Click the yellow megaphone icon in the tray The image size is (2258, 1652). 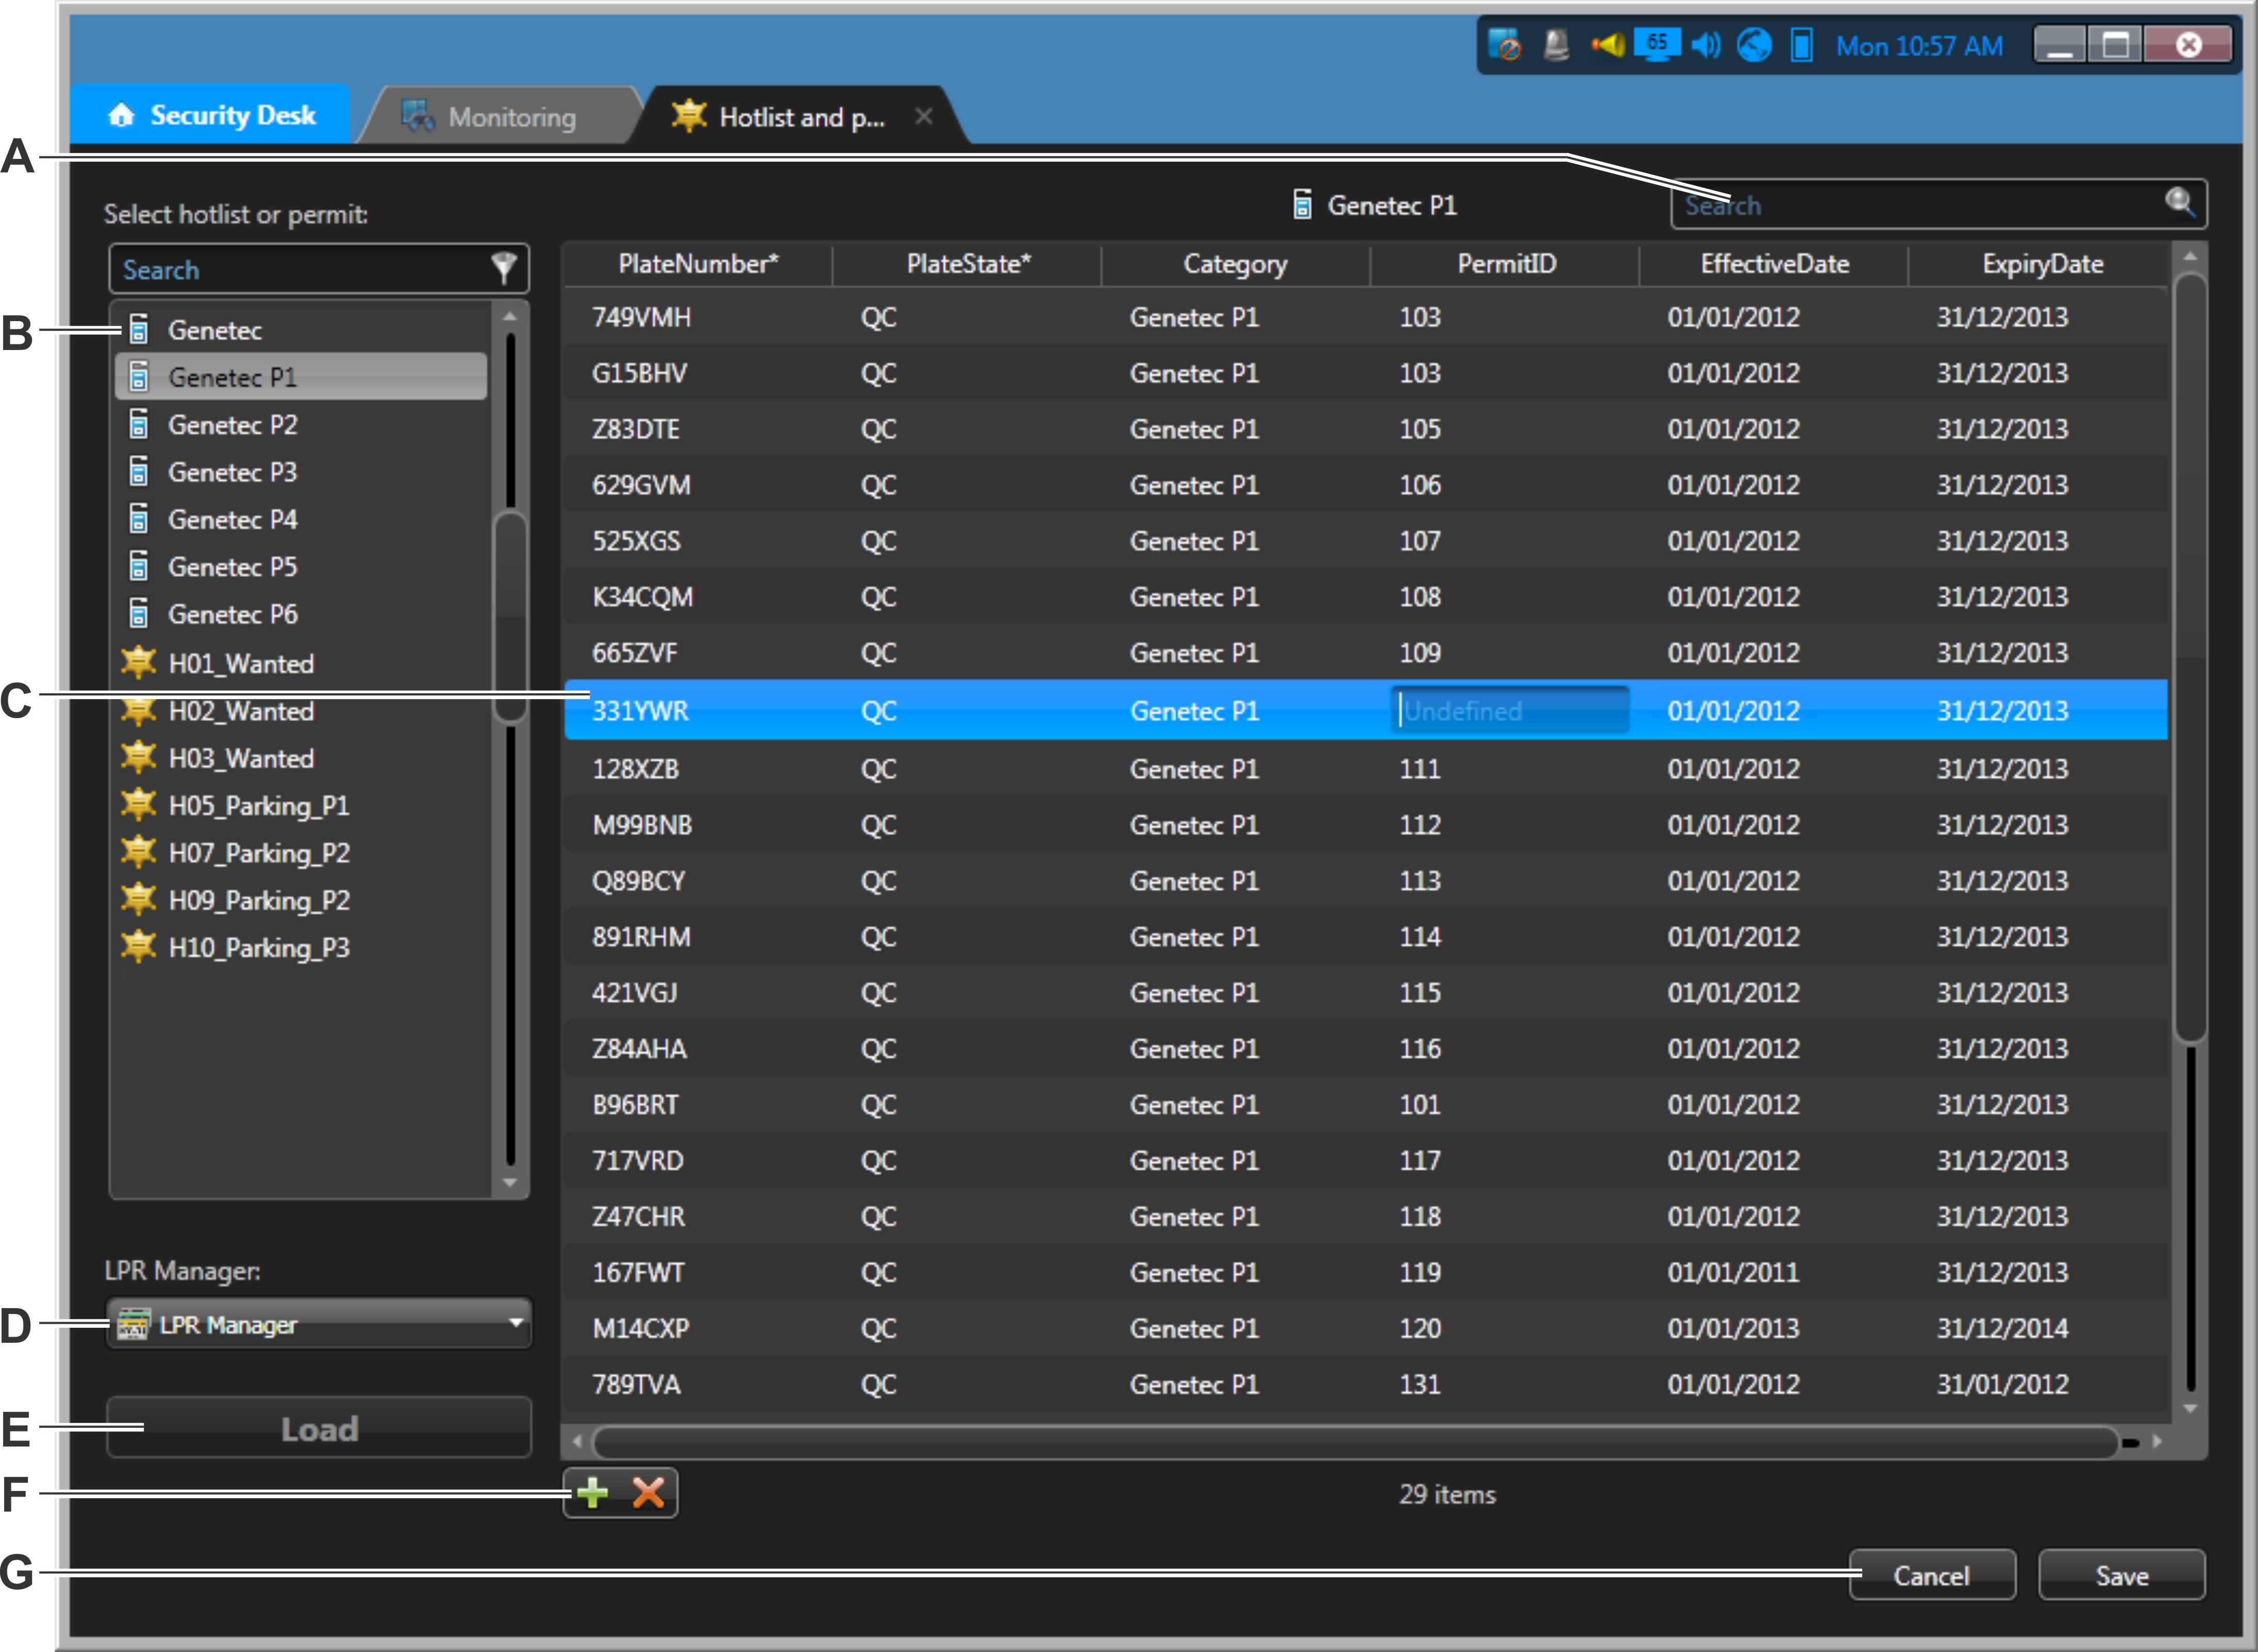1608,45
